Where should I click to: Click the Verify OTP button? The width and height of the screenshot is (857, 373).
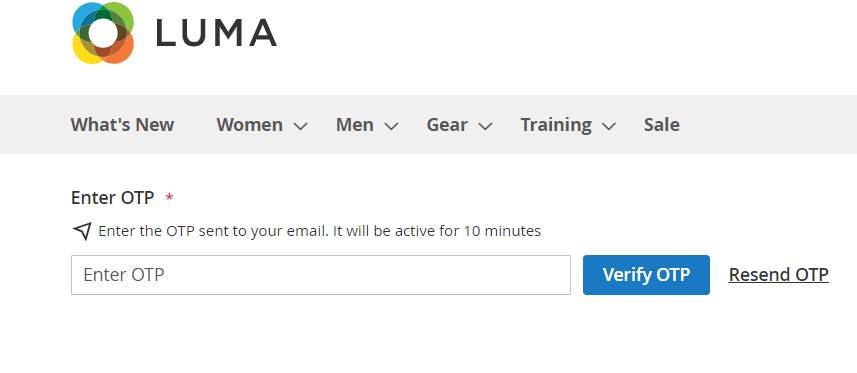pyautogui.click(x=646, y=275)
